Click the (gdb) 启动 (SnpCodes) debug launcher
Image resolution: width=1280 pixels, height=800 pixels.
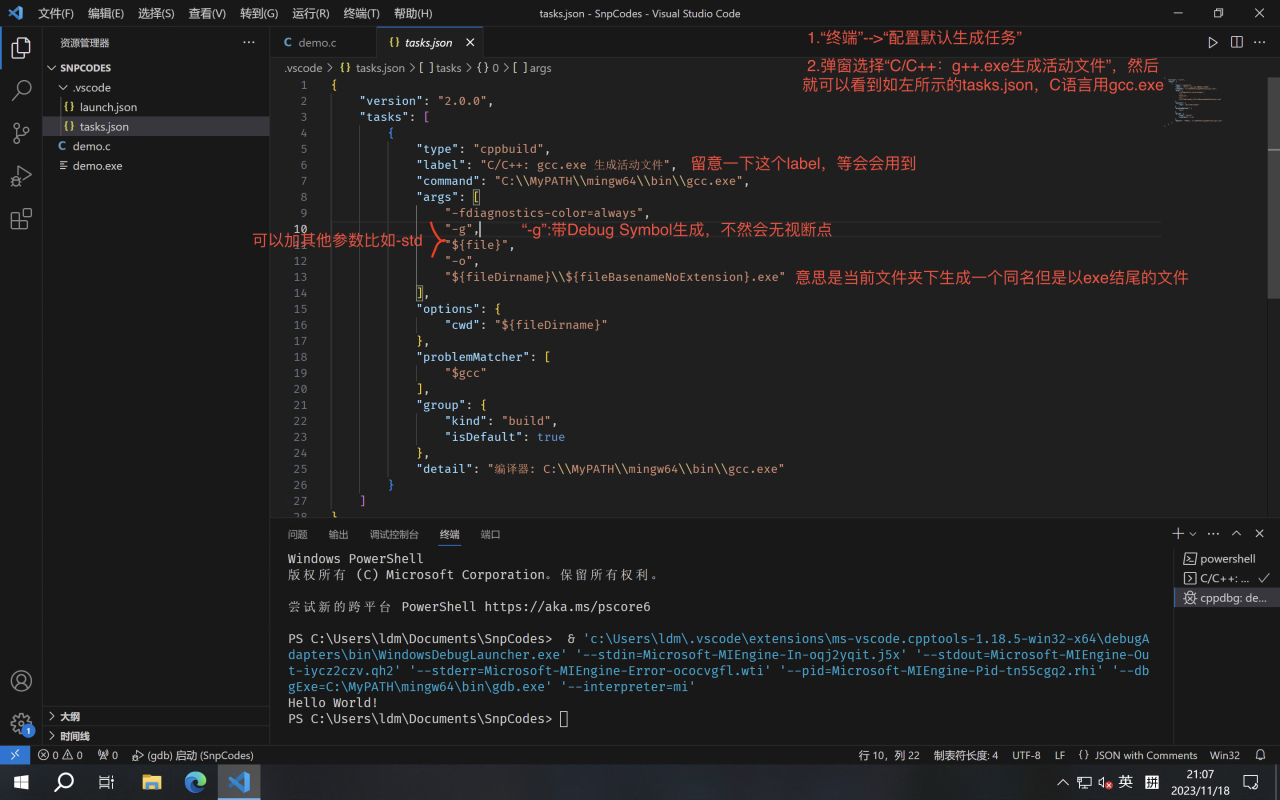(x=192, y=755)
